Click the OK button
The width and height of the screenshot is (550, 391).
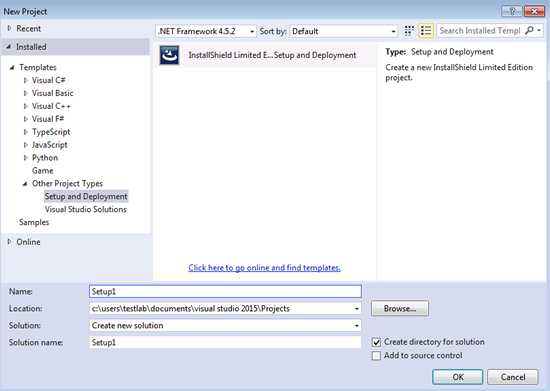click(458, 377)
